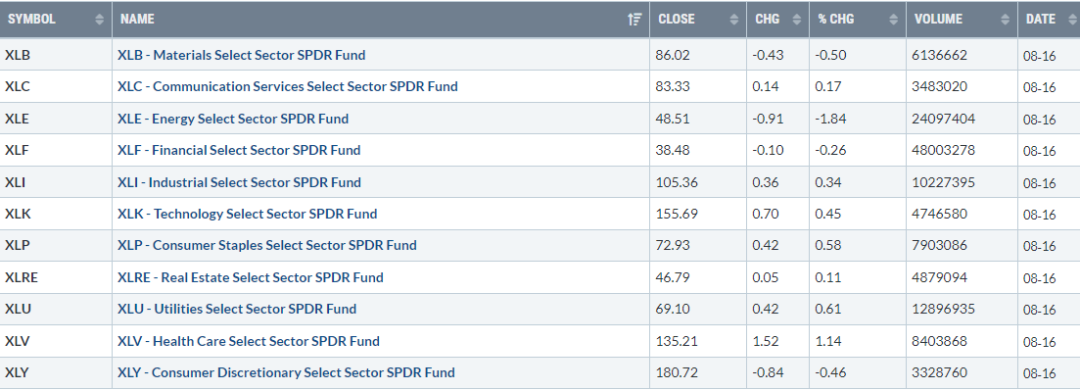Select the XLV close price 135.21 cell
This screenshot has width=1080, height=390.
pos(698,341)
